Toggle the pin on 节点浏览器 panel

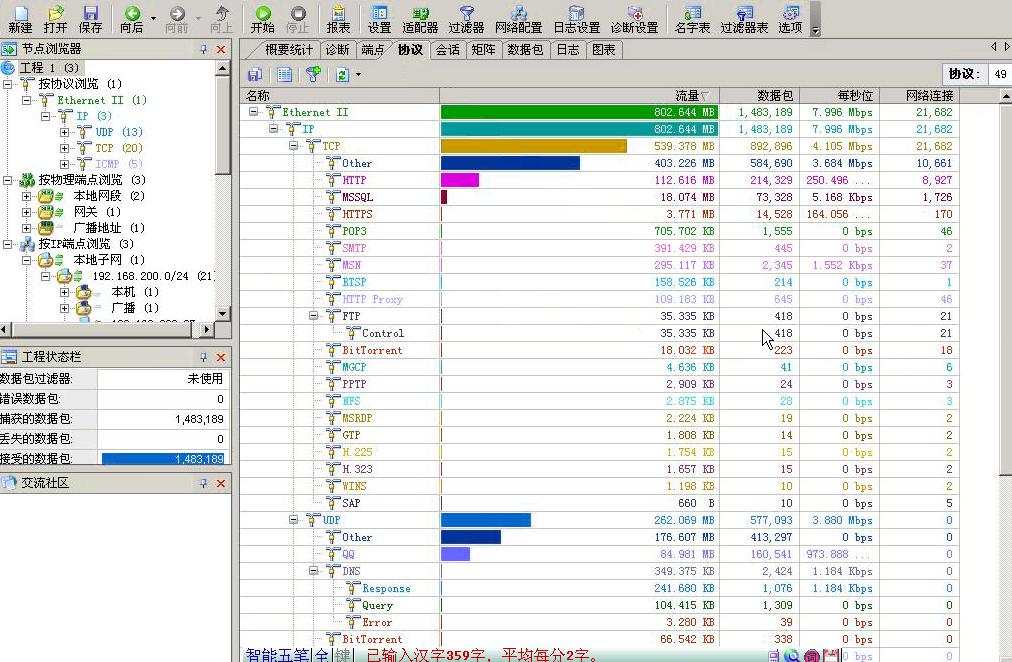(x=204, y=49)
